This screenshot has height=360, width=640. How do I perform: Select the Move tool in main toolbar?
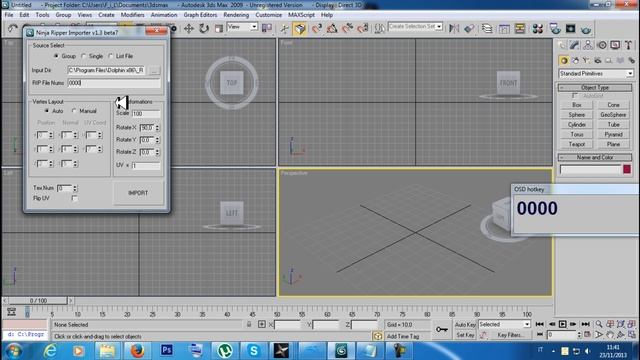pos(189,28)
